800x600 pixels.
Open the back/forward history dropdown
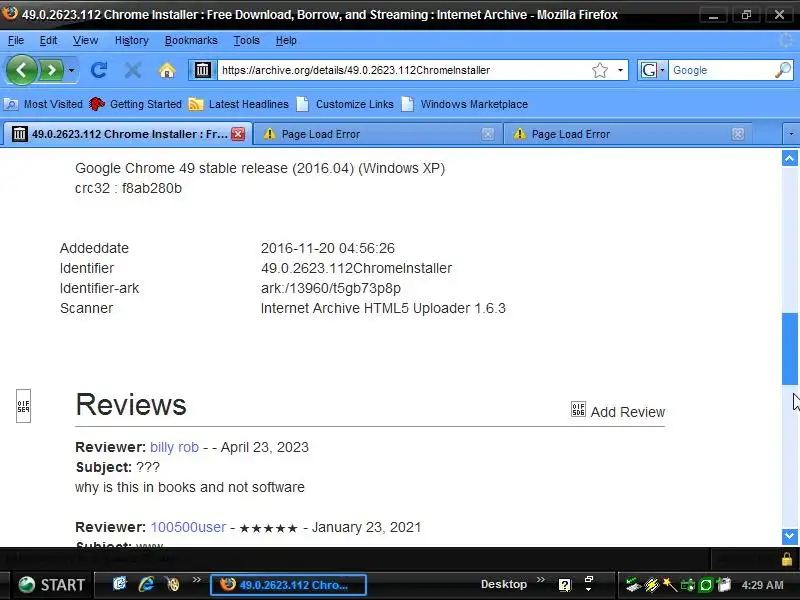71,70
